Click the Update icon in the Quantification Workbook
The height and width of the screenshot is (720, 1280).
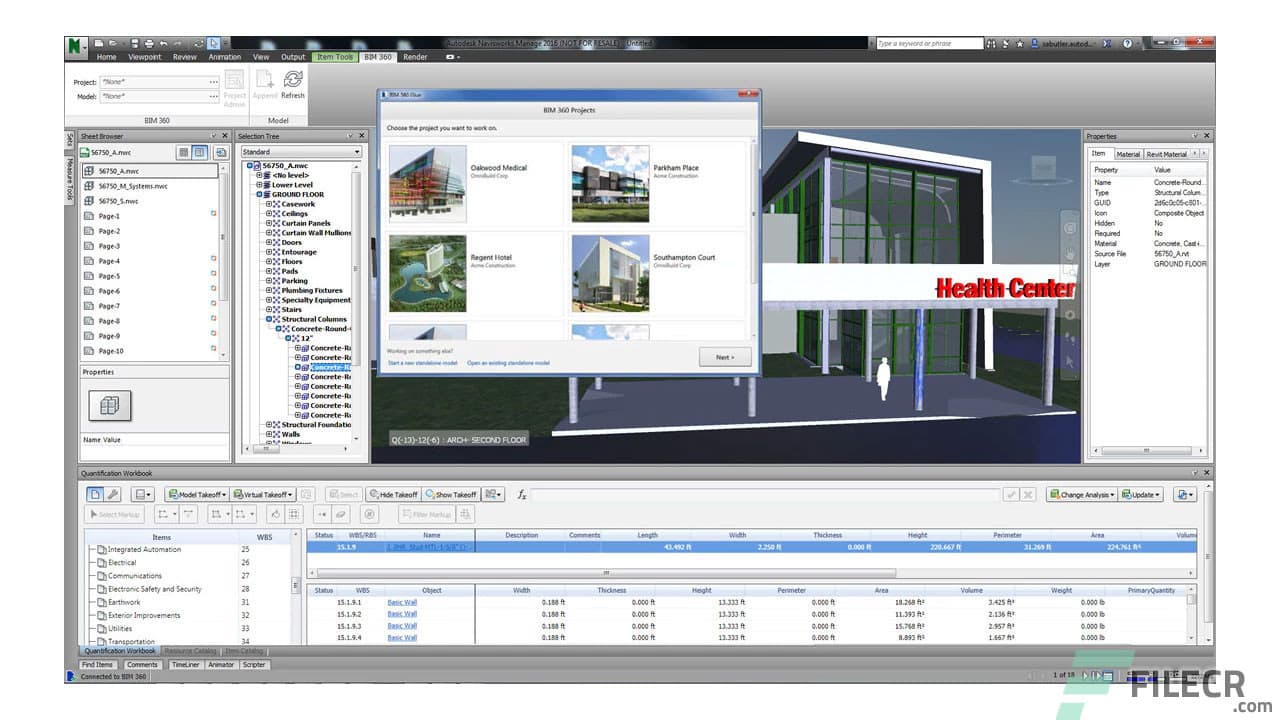1140,494
